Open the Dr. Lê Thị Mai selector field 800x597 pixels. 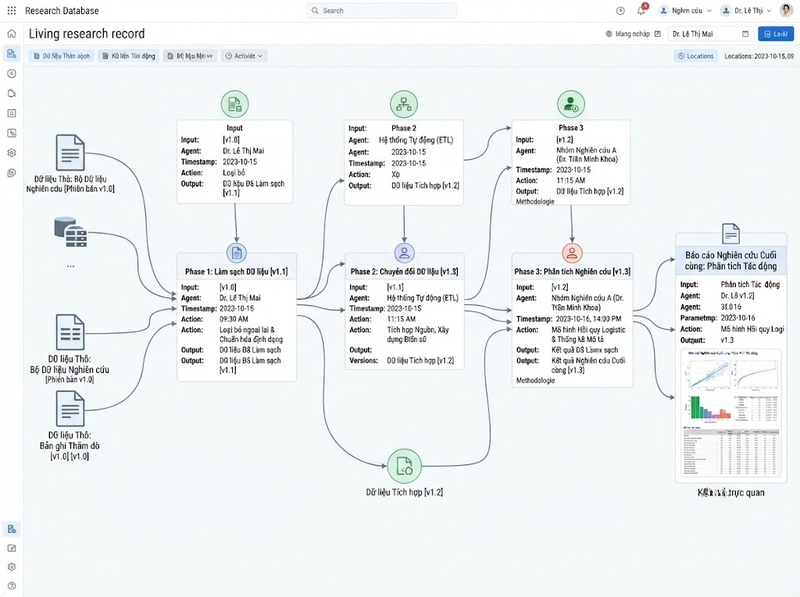point(710,34)
